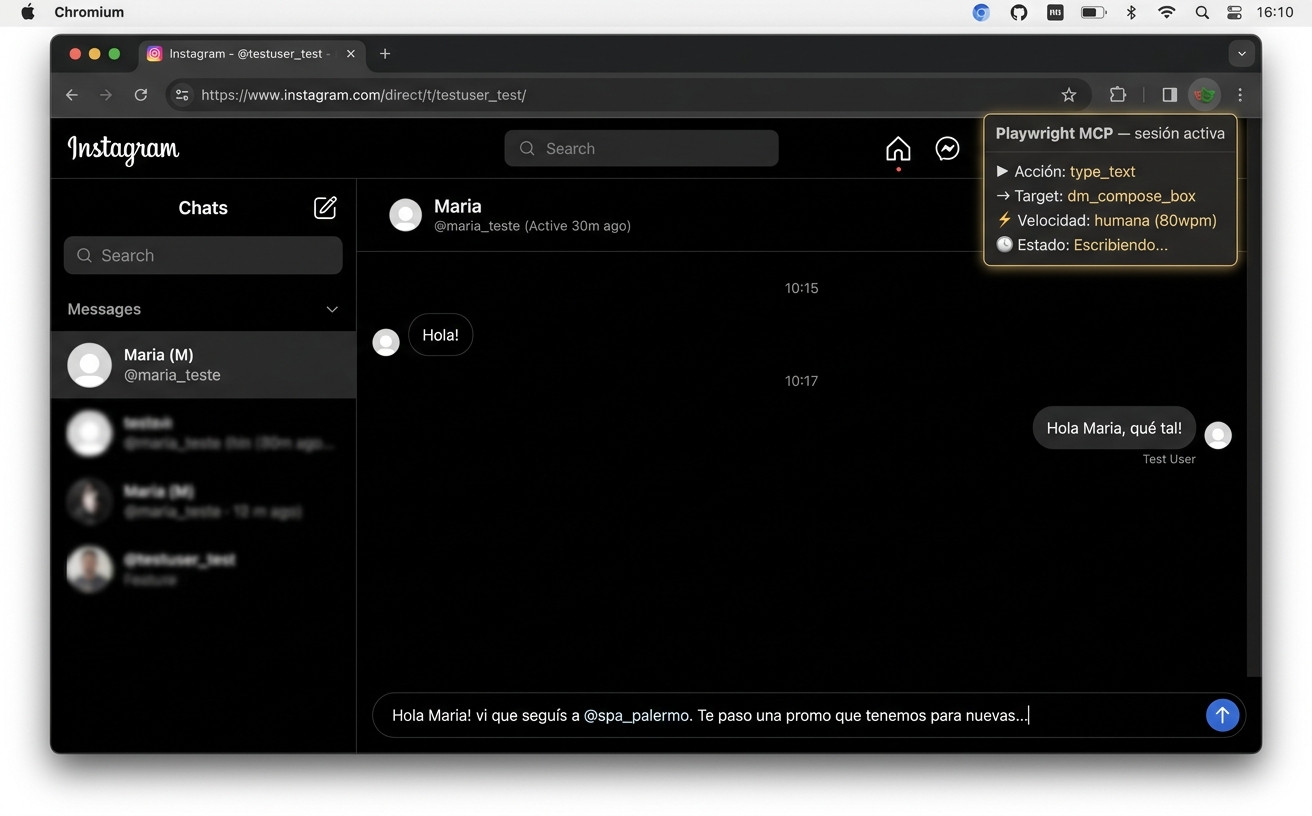Click the "Playwright MCP — sesión activa" popup title
Screen dimensions: 1312x816
[x=1110, y=133]
